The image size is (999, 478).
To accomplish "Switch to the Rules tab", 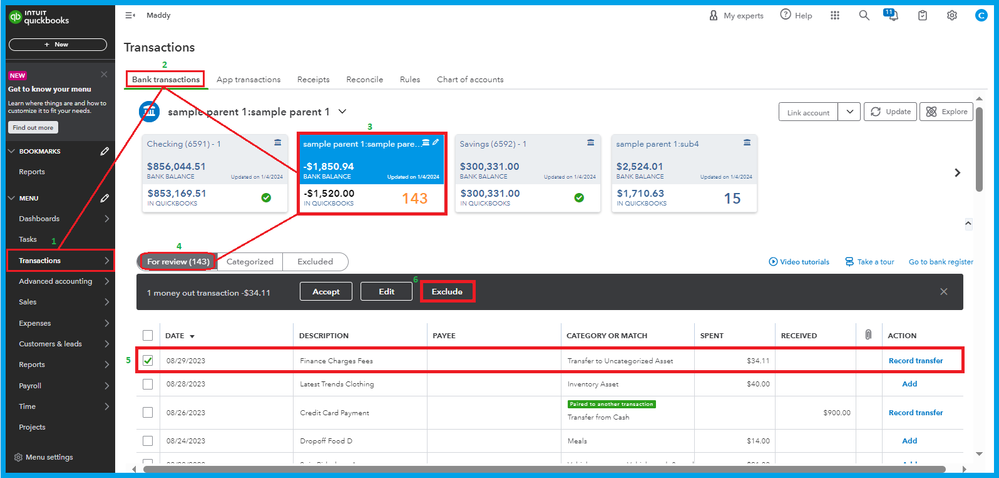I will pyautogui.click(x=410, y=80).
